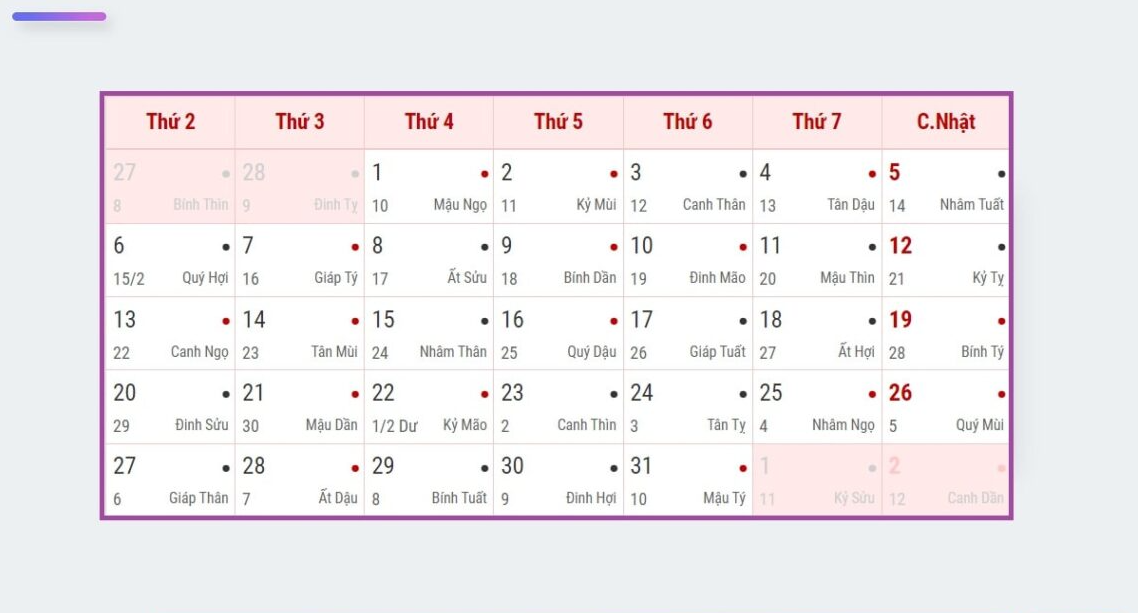Click the purple gradient bar at top-left
1138x613 pixels.
[x=60, y=17]
